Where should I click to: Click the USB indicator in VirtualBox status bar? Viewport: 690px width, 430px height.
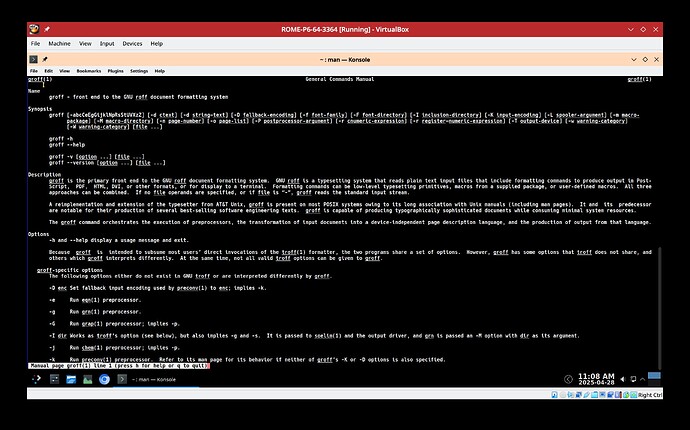(x=587, y=394)
